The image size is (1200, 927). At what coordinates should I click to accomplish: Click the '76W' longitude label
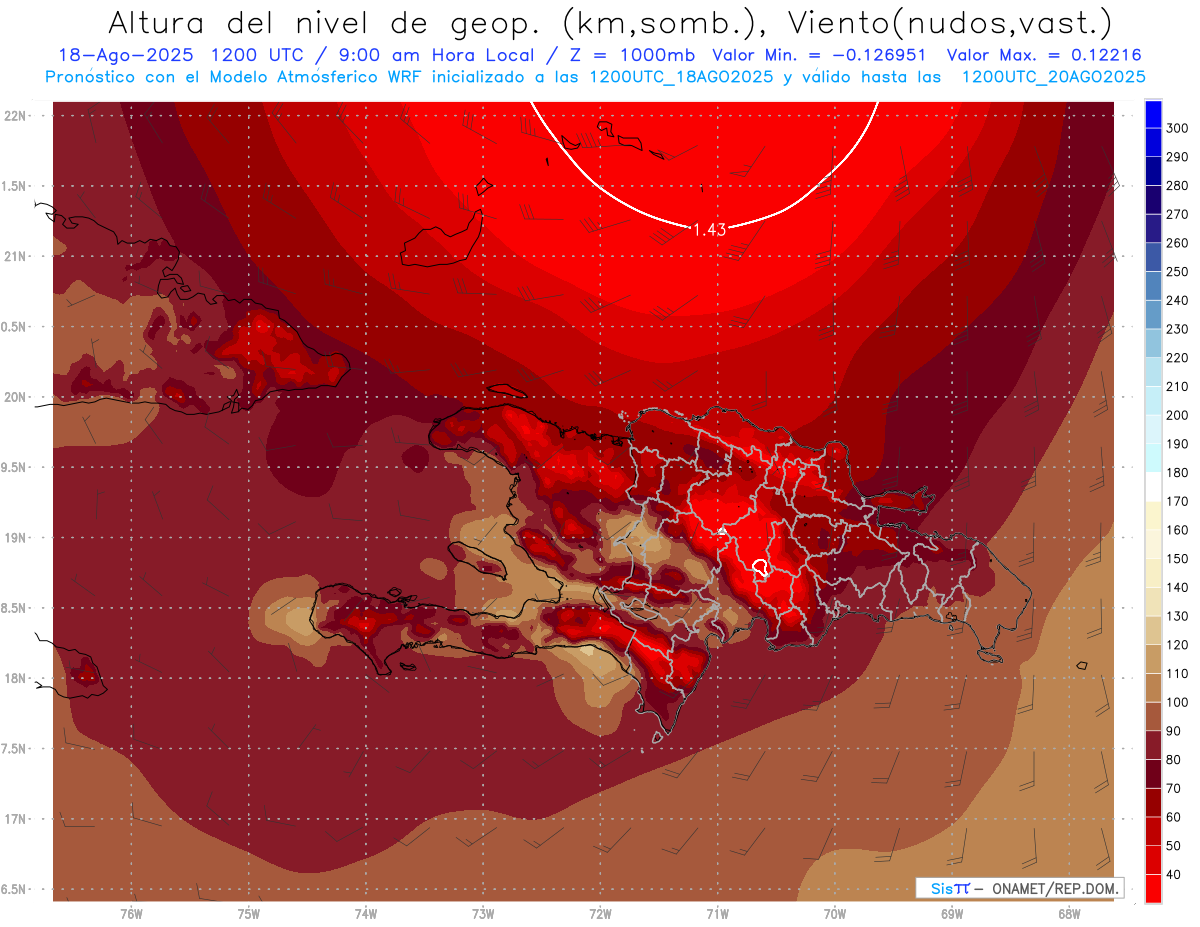coord(131,914)
